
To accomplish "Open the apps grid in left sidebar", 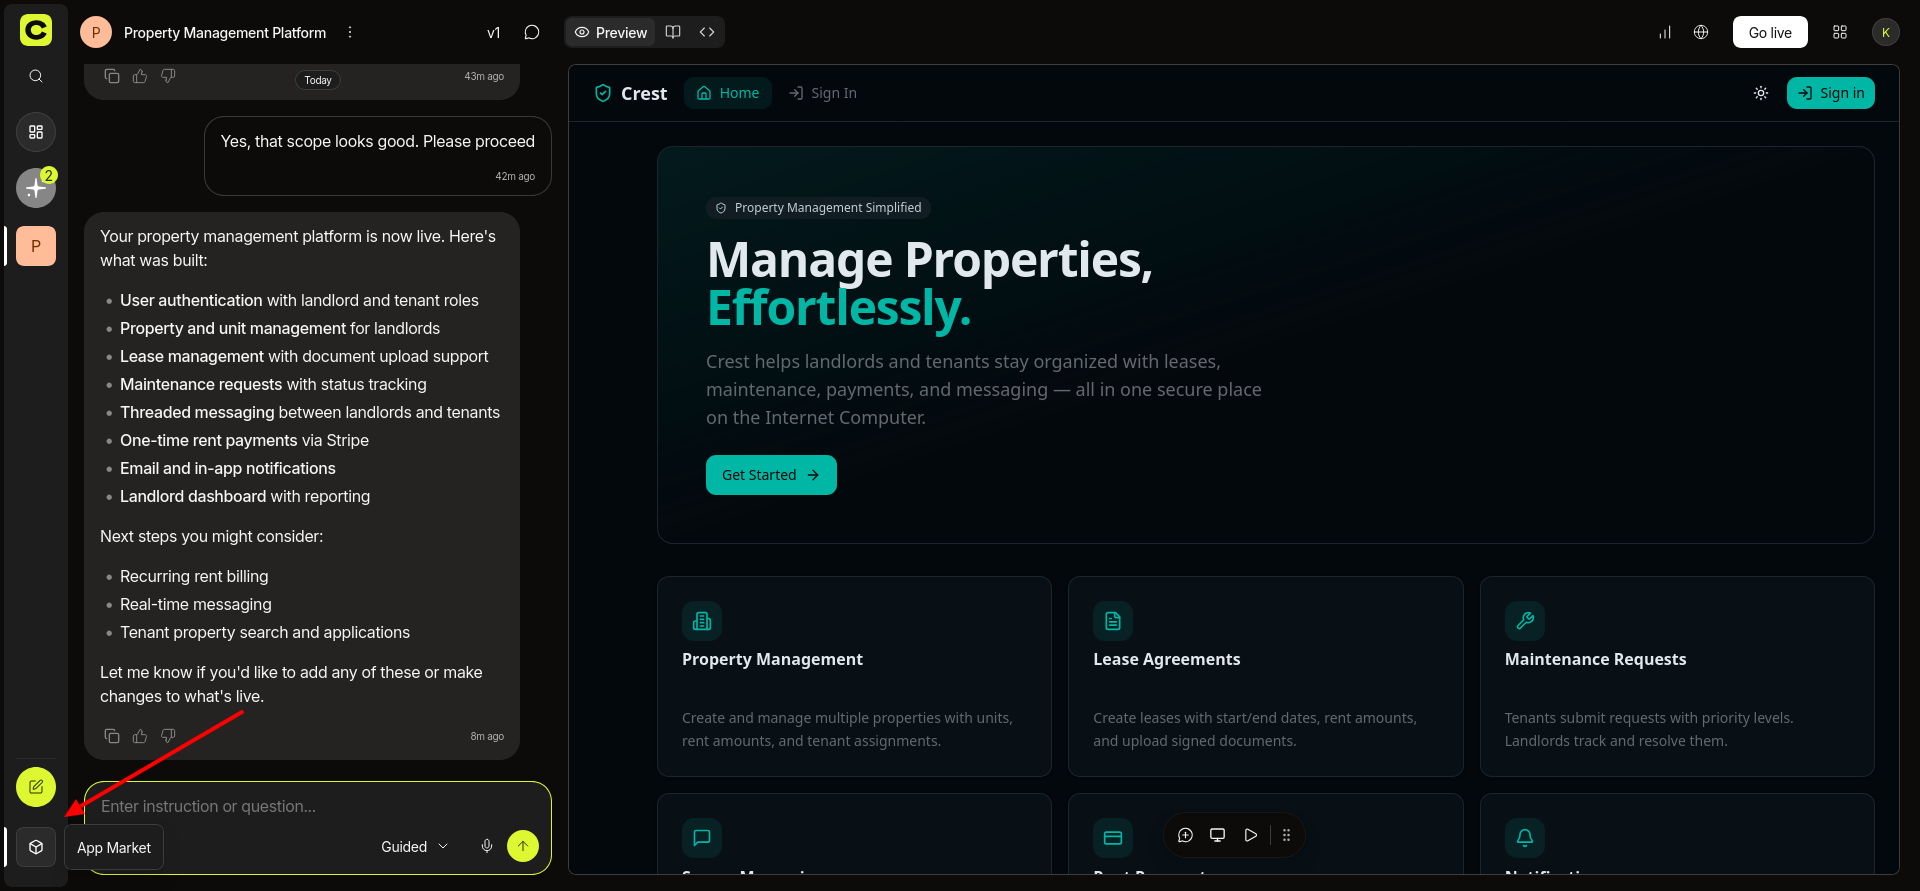I will 36,132.
